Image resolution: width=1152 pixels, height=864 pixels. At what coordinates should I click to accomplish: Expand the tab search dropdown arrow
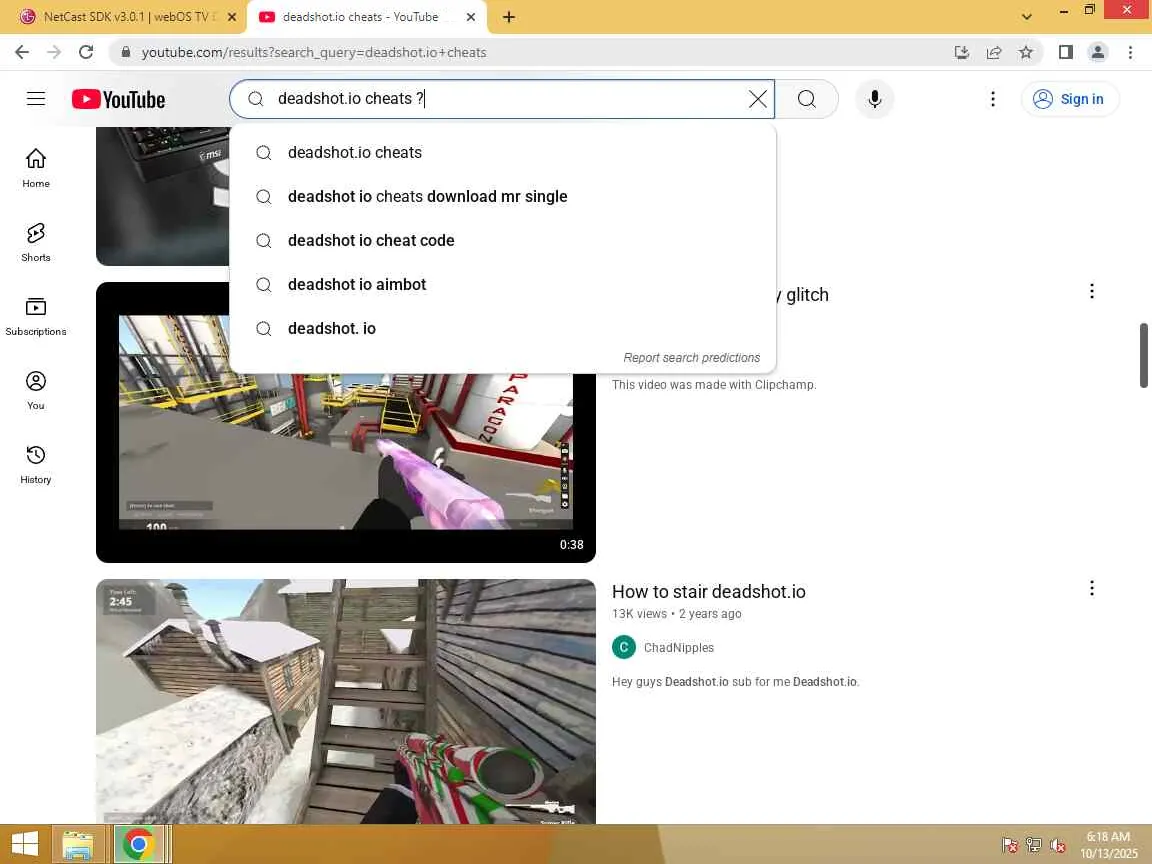pyautogui.click(x=1026, y=17)
